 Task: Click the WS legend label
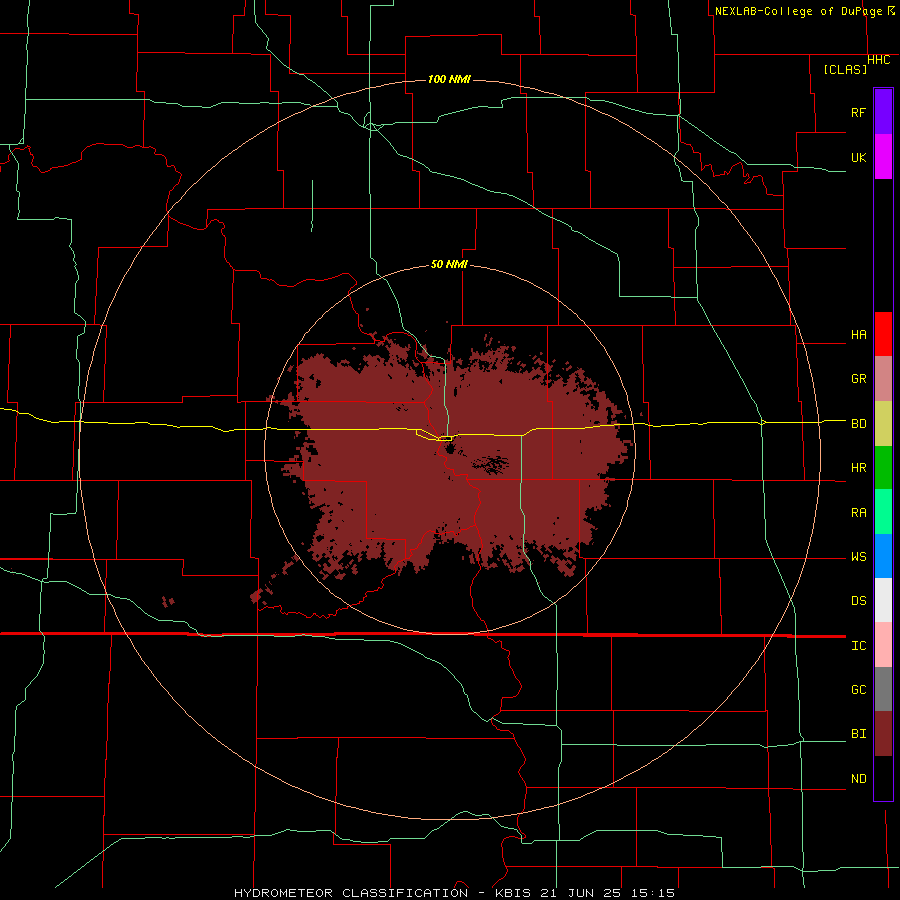(858, 557)
